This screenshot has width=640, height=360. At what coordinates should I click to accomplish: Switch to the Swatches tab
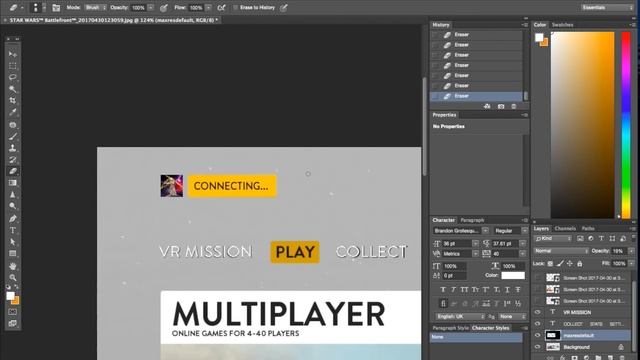pos(562,25)
